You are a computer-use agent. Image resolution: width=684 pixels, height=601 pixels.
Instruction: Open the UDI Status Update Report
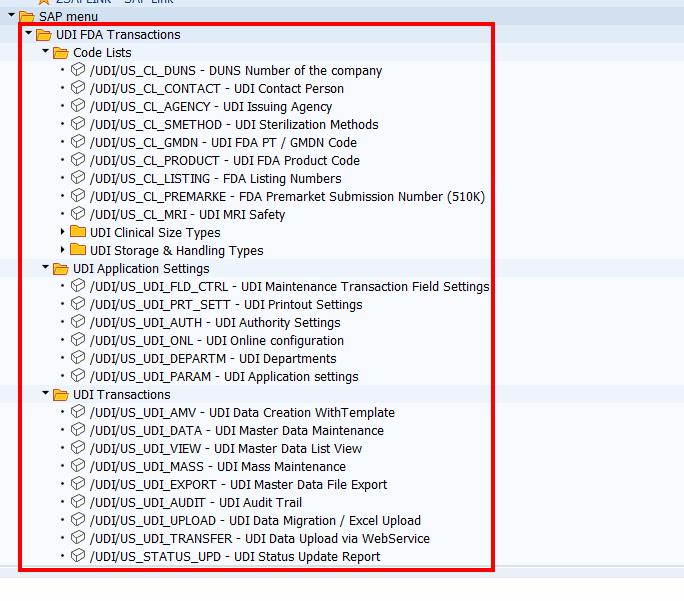pos(235,557)
